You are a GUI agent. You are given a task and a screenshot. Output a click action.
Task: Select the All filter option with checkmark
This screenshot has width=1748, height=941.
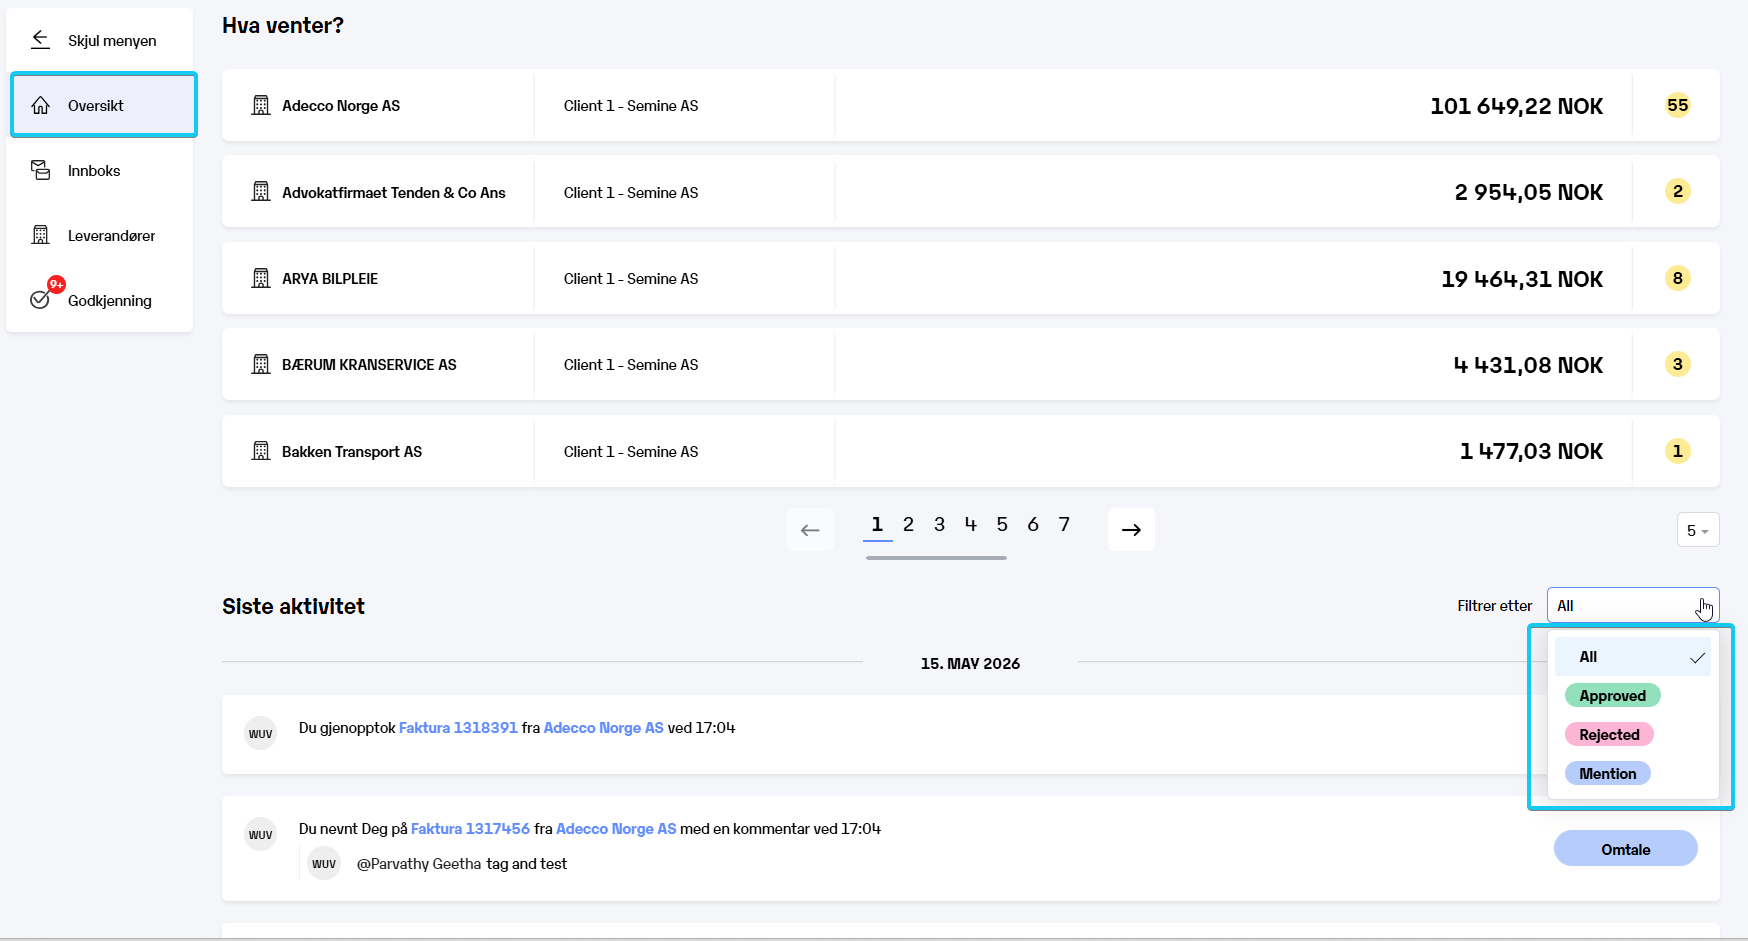[1632, 657]
